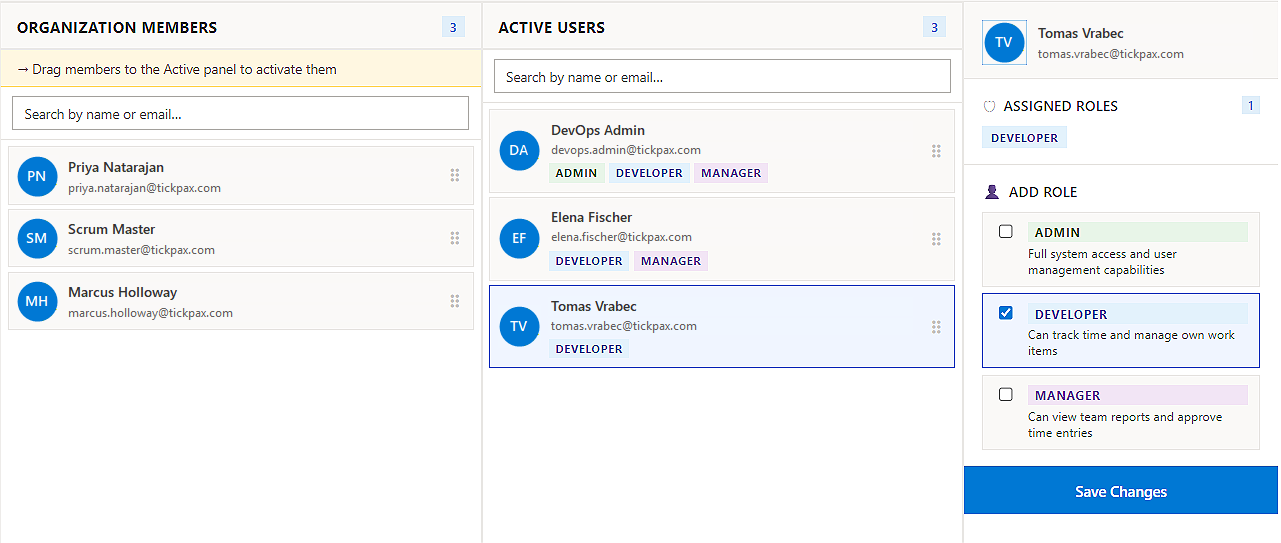Click the Active Users search field
This screenshot has height=543, width=1281.
click(x=722, y=76)
